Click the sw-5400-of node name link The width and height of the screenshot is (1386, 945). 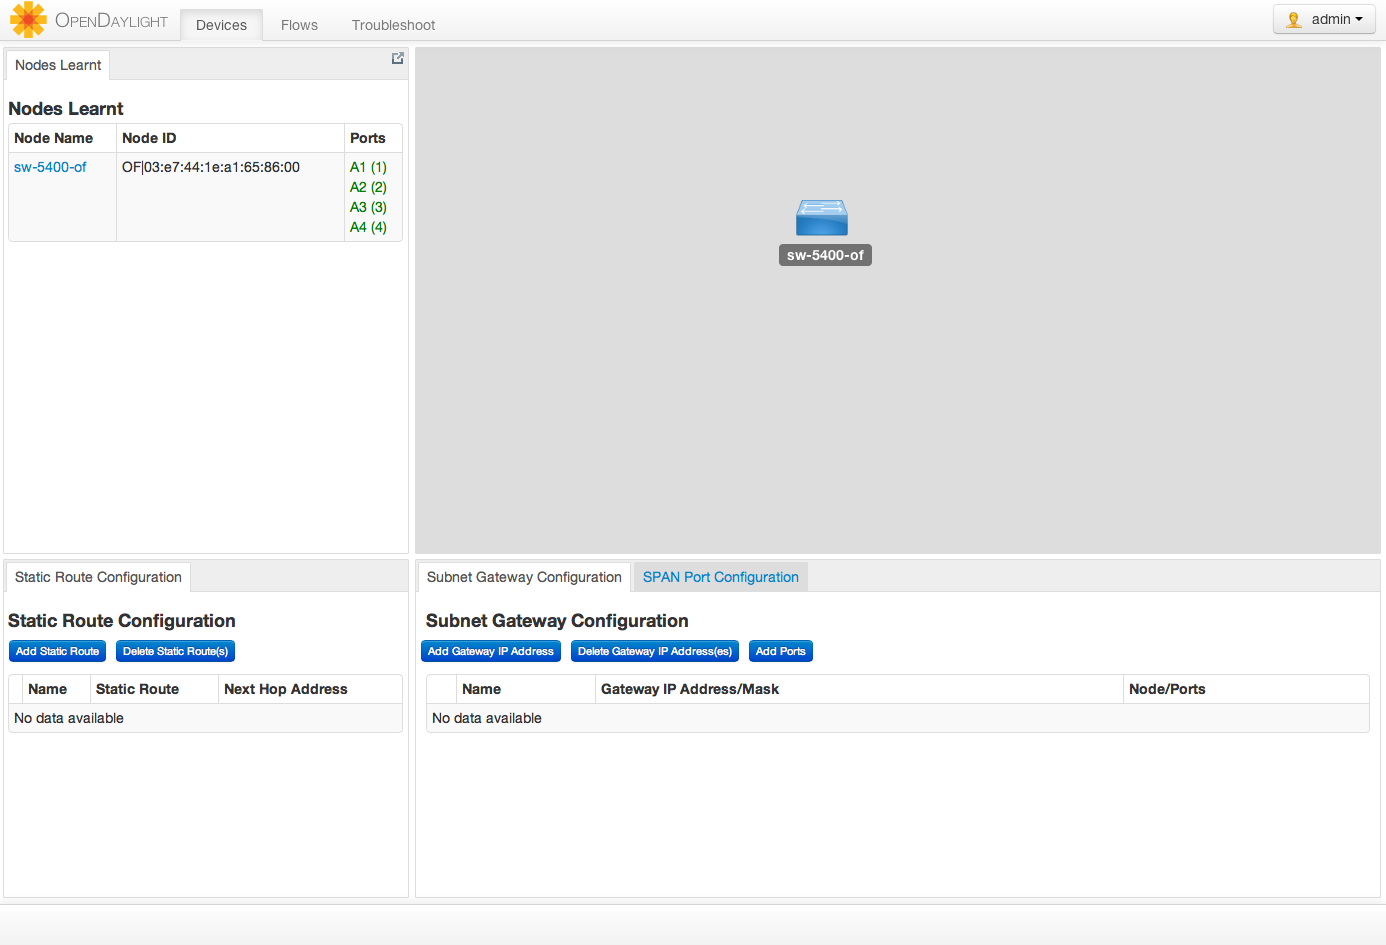pos(50,167)
